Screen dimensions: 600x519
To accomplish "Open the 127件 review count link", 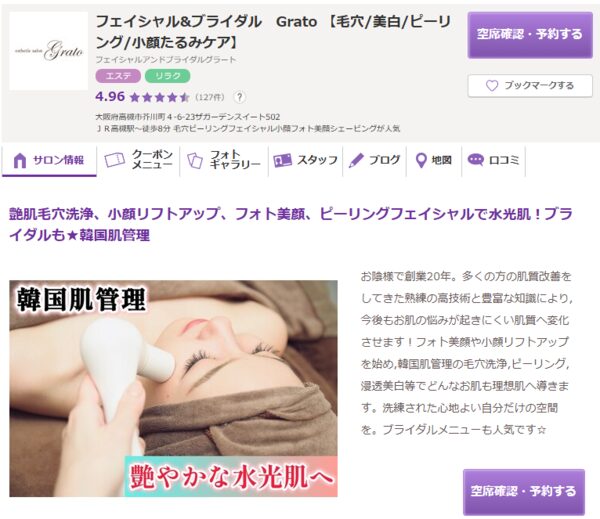I will (210, 97).
